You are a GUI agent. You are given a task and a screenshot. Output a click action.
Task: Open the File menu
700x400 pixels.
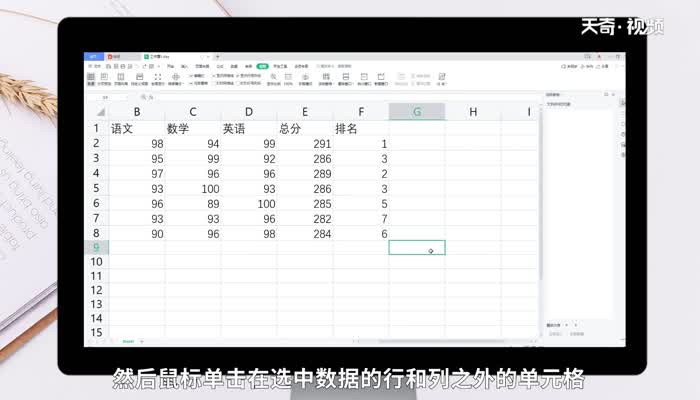pyautogui.click(x=95, y=67)
